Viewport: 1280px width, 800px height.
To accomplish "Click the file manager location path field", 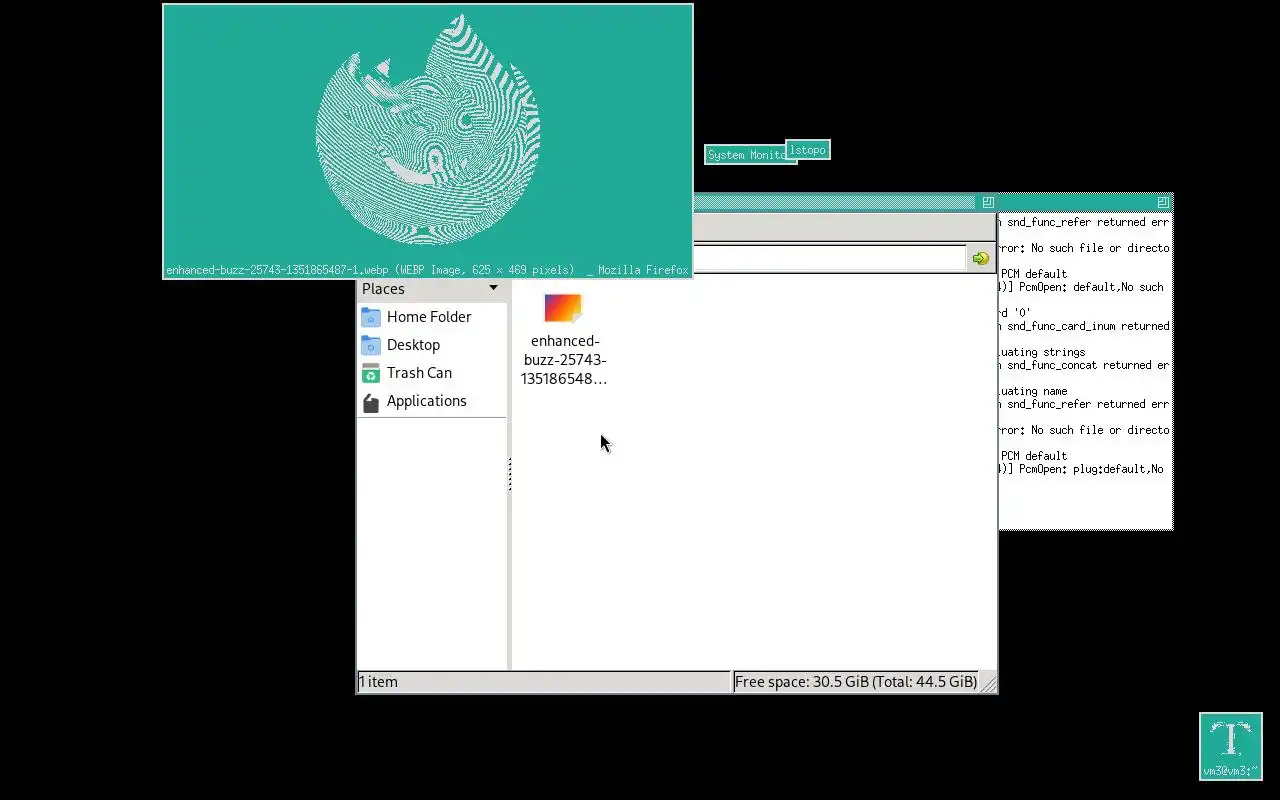I will [829, 258].
